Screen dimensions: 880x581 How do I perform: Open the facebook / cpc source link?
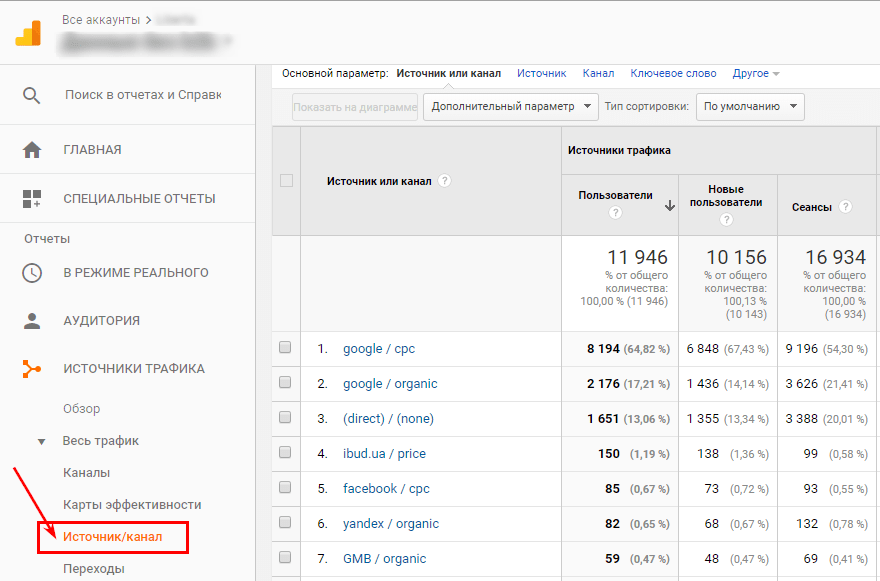coord(386,488)
